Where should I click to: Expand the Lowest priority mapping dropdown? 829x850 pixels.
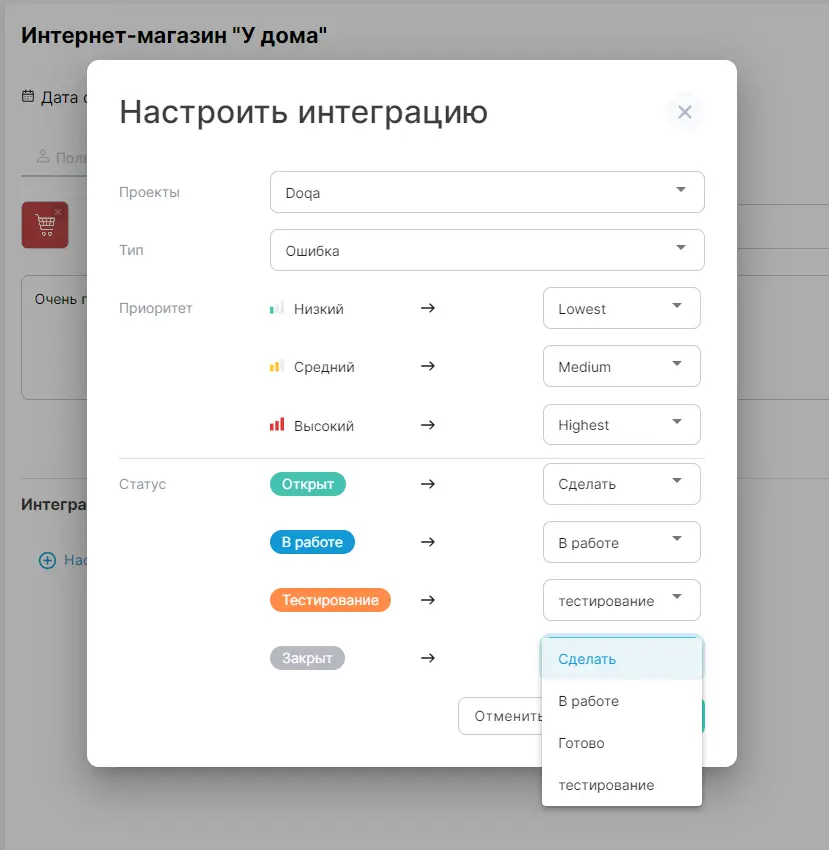[x=621, y=308]
